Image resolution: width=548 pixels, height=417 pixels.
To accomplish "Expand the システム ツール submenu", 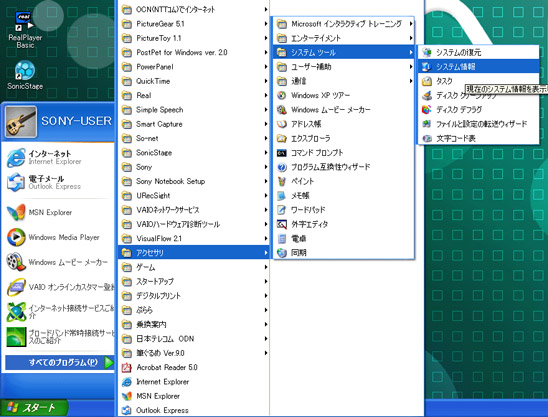I will pos(344,52).
